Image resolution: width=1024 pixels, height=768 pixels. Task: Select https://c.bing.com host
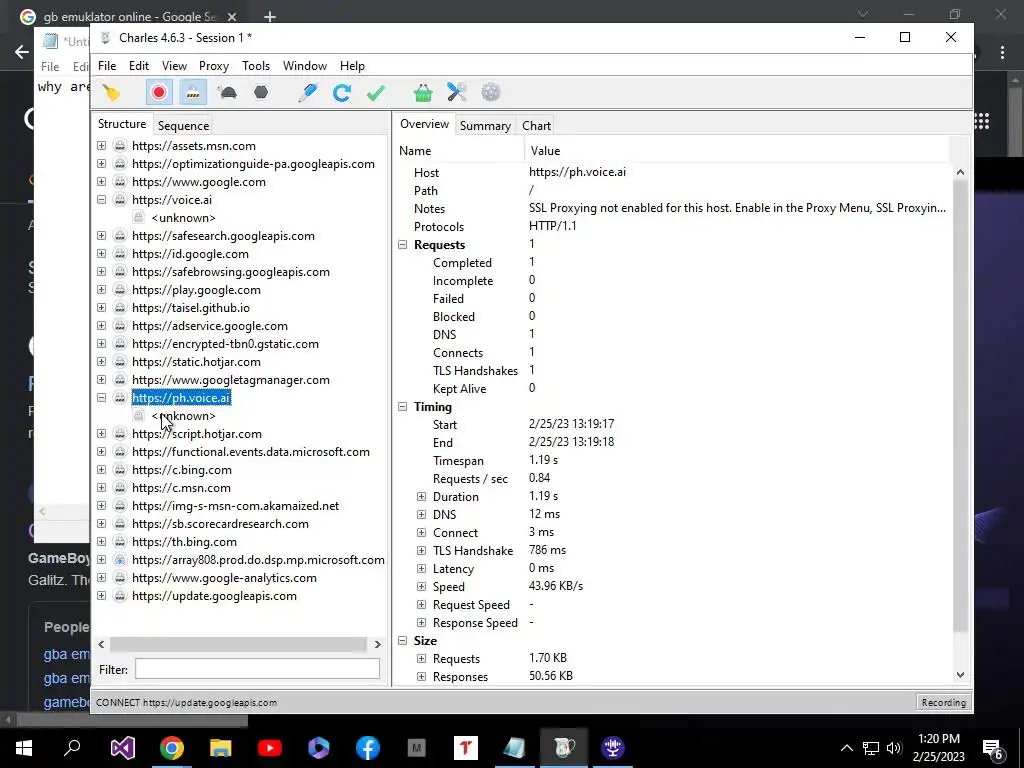(182, 470)
